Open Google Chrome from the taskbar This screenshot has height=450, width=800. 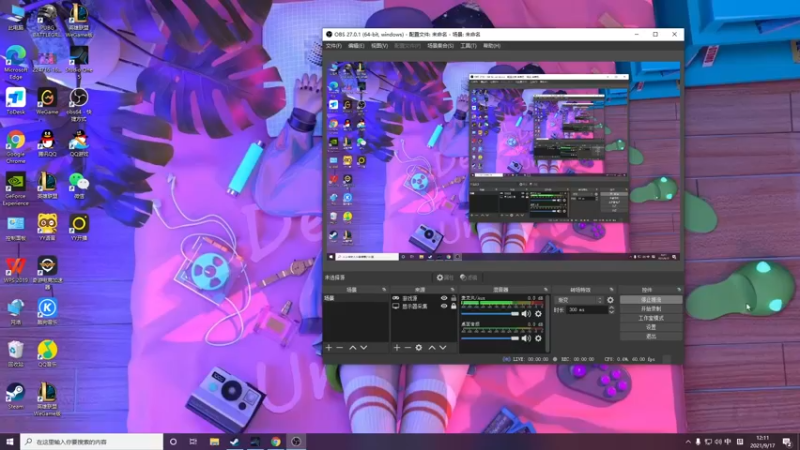click(x=276, y=442)
